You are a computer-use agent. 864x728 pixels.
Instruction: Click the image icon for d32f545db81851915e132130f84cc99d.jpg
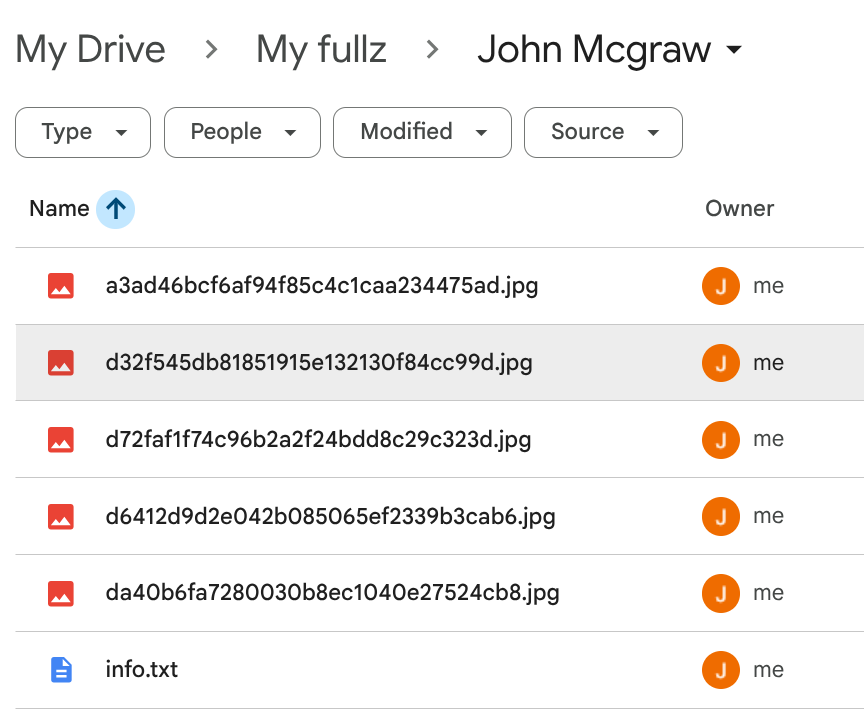click(61, 363)
